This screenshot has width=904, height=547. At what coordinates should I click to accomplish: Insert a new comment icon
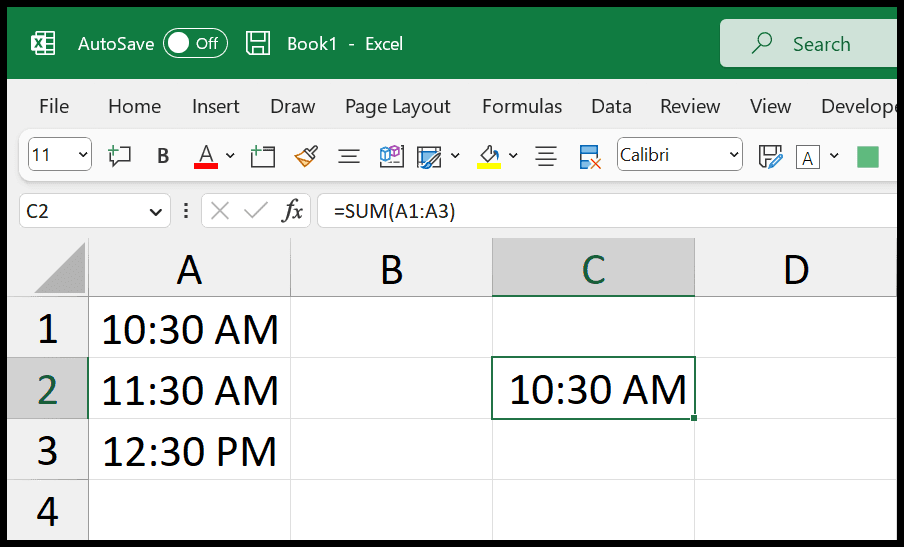pos(119,156)
